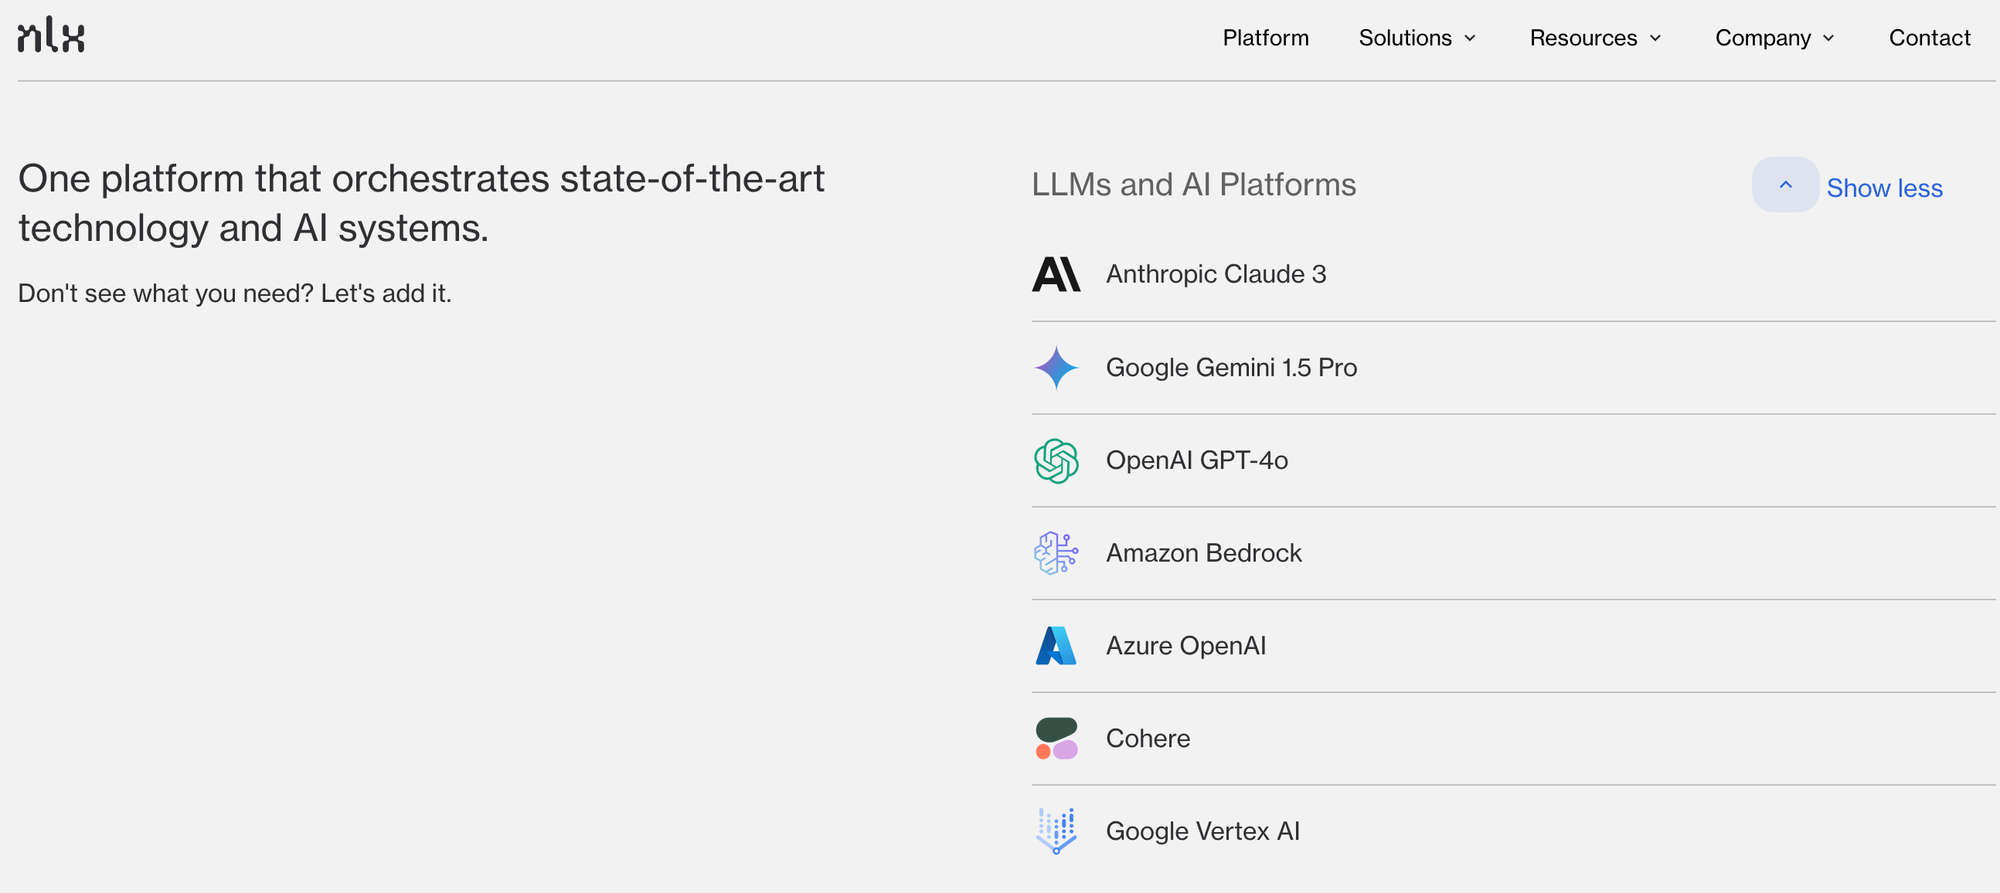
Task: Open the Company dropdown menu
Action: coord(1775,38)
